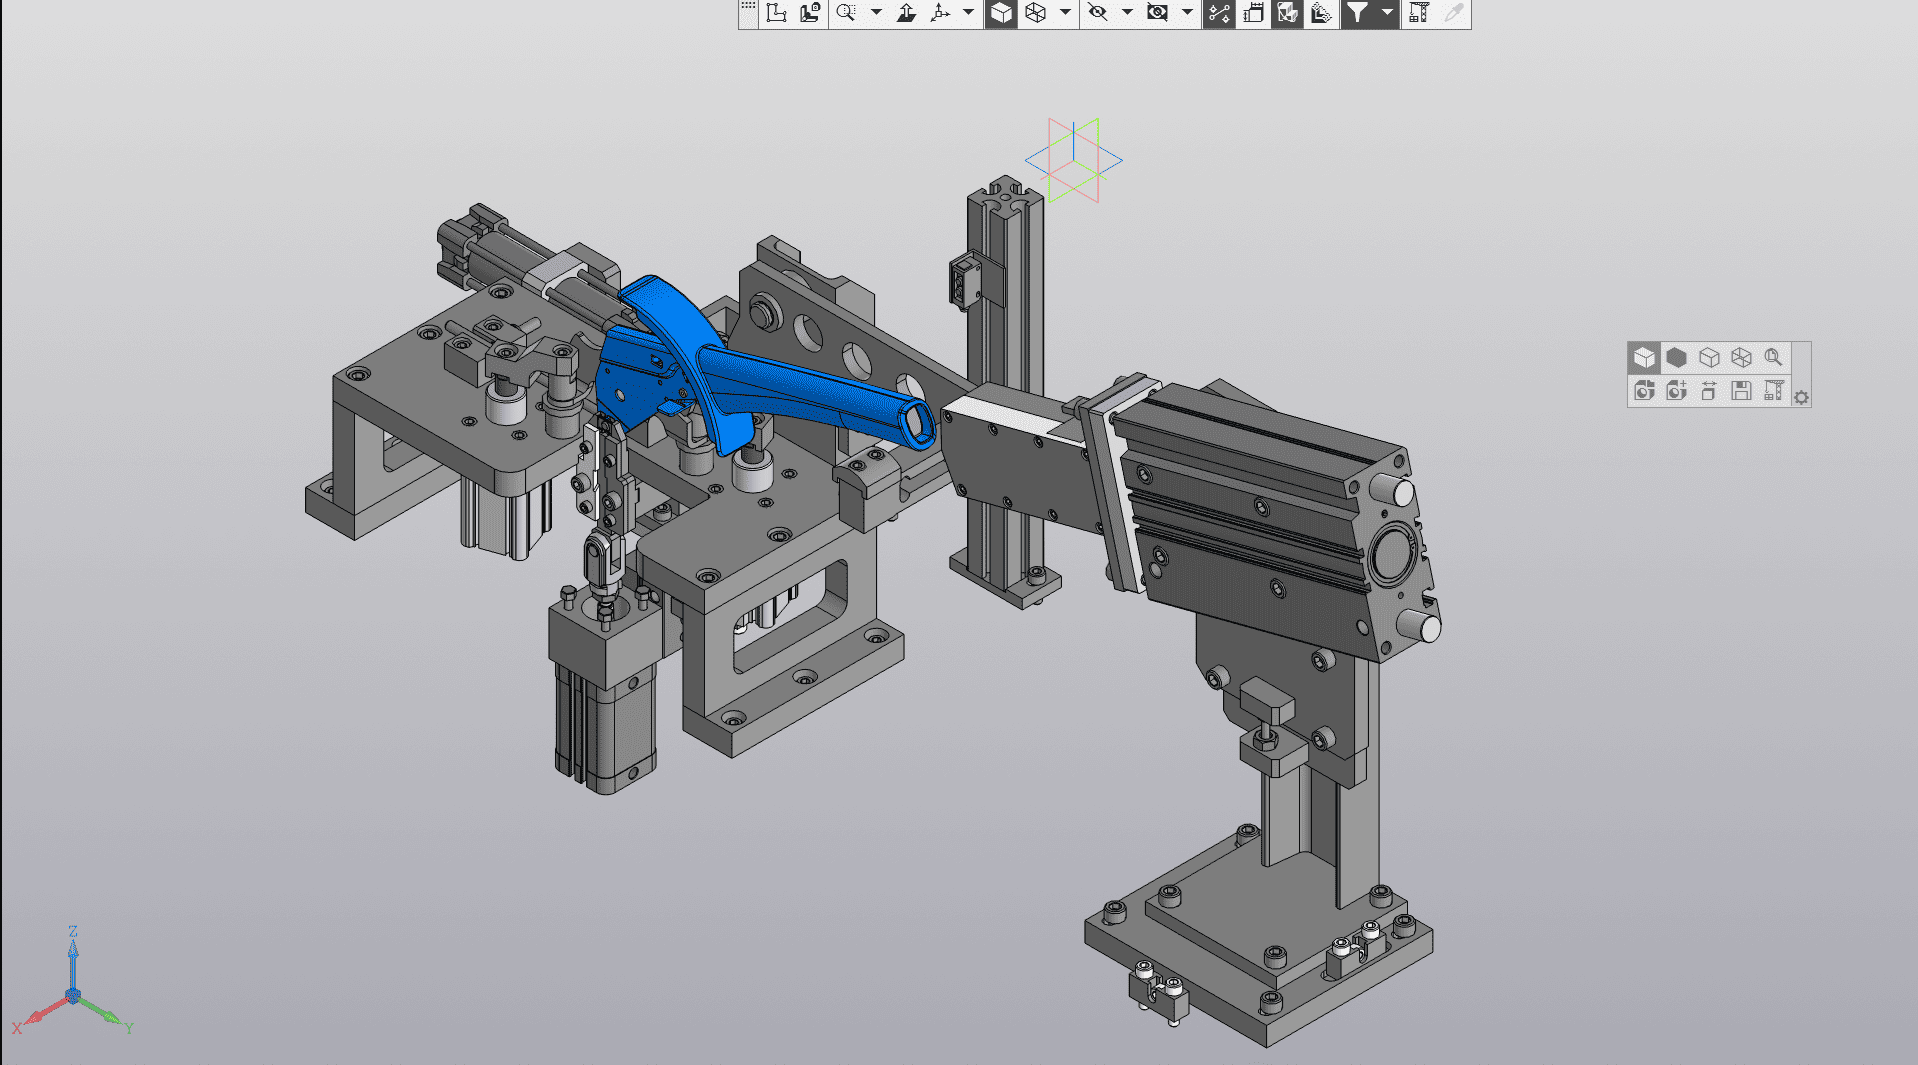
Task: Toggle the funnel filter button
Action: point(1357,13)
